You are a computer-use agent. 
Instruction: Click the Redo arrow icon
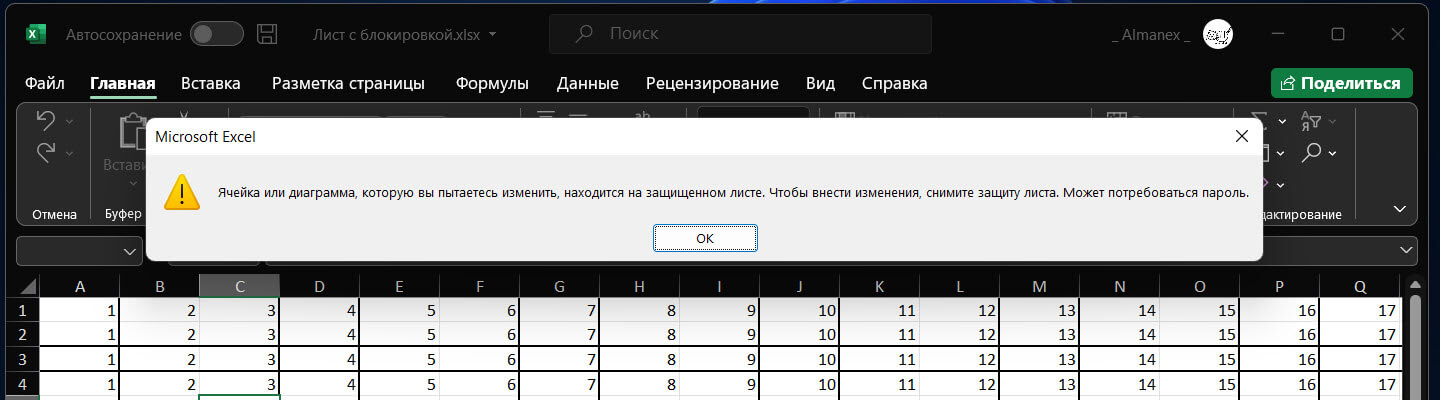click(x=46, y=153)
